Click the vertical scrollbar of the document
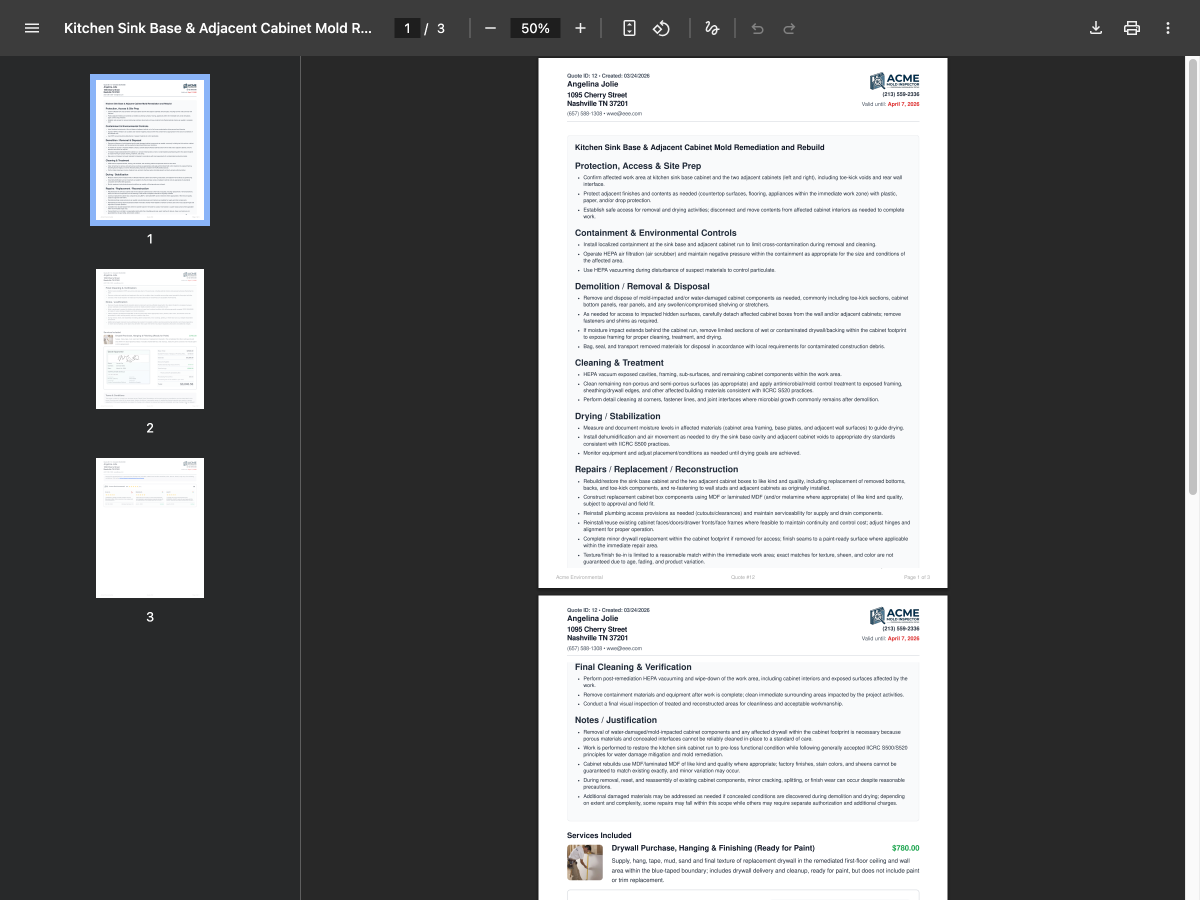The width and height of the screenshot is (1200, 900). (x=1193, y=275)
